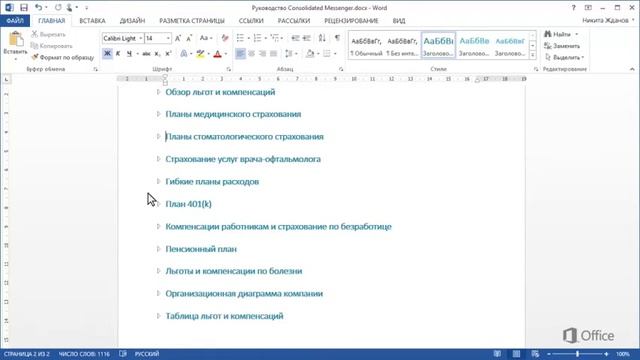Open Replace (Заменить)
Screen dimensions: 640x360
click(562, 46)
